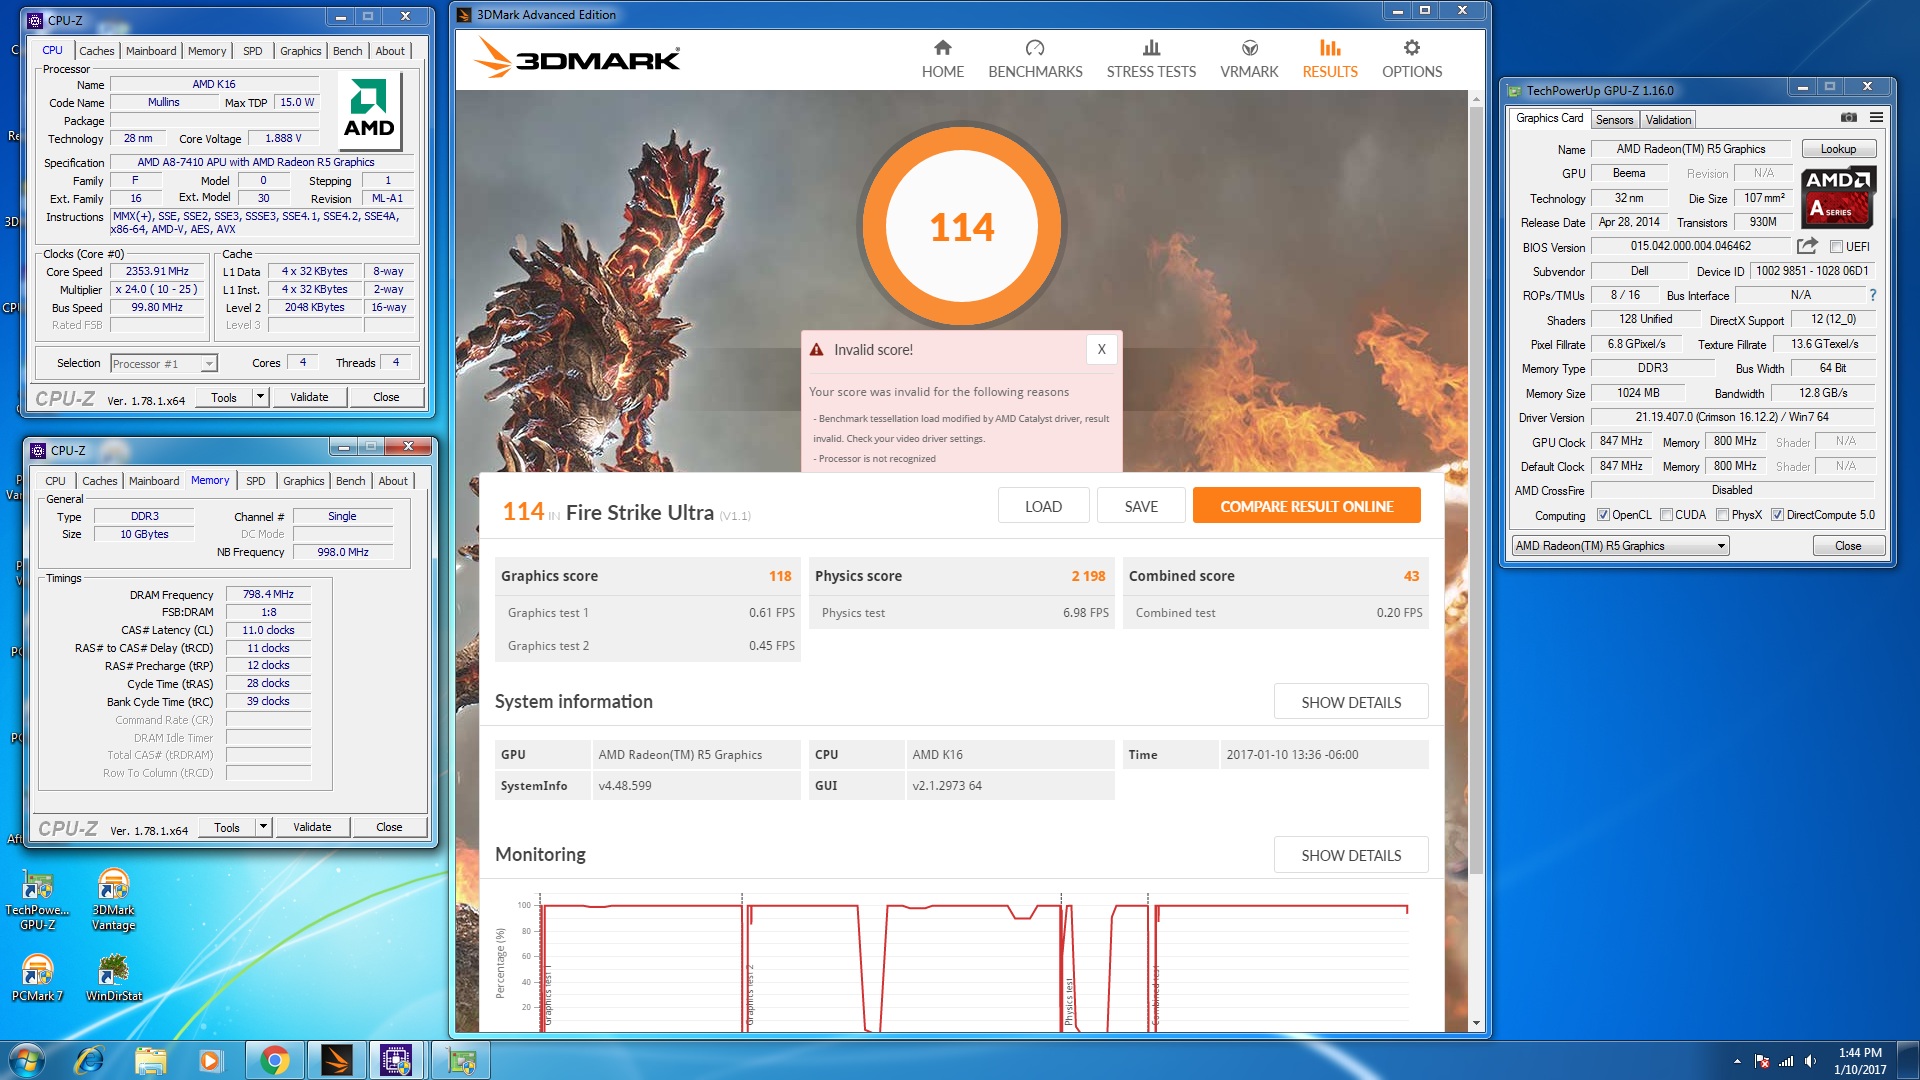Click the Tools button in bottom CPU-Z window
This screenshot has height=1080, width=1920.
point(227,827)
